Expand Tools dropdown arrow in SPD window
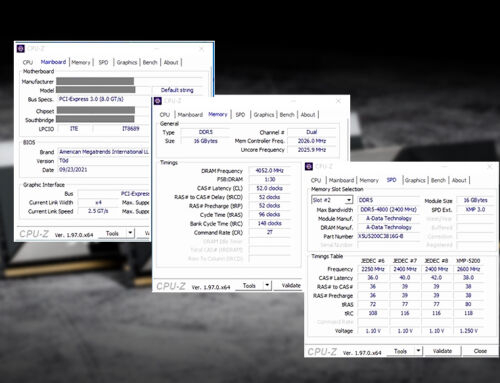This screenshot has width=500, height=383. coord(418,351)
